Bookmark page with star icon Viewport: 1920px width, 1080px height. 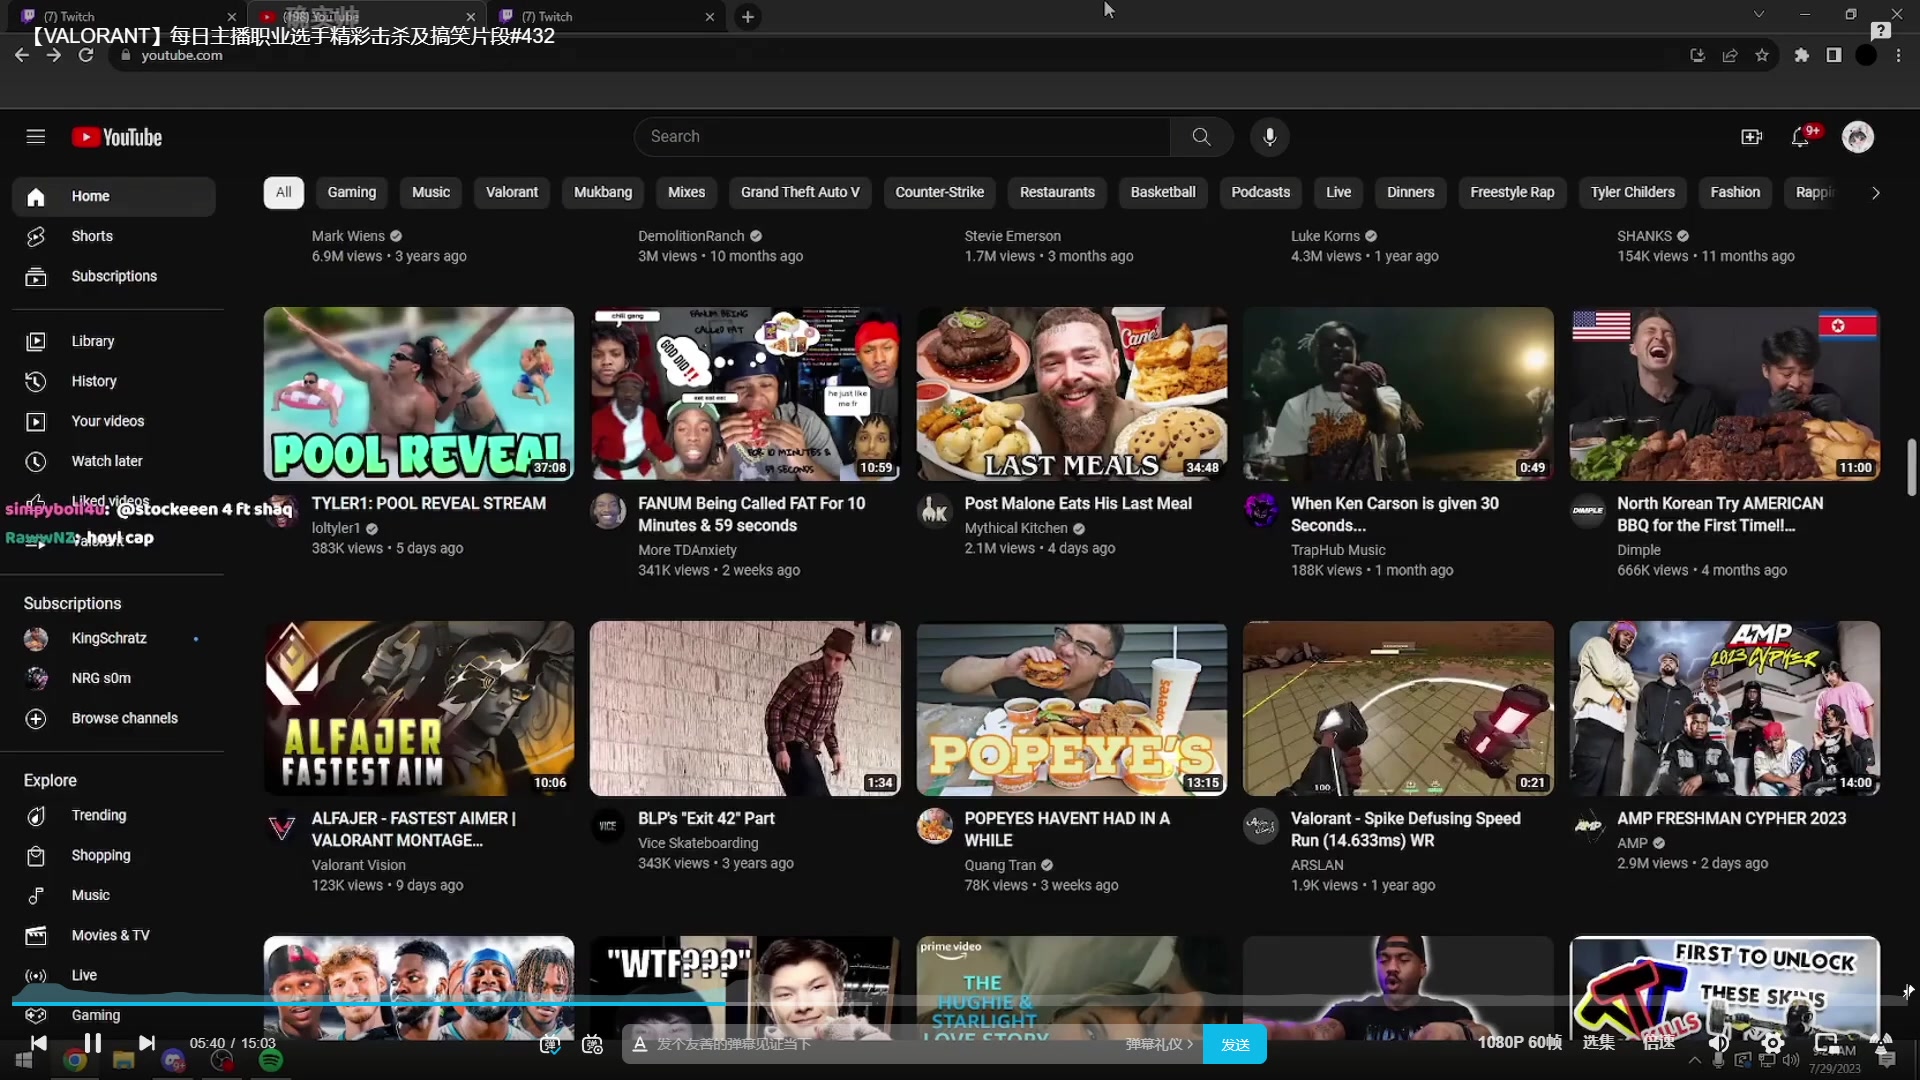[1762, 55]
